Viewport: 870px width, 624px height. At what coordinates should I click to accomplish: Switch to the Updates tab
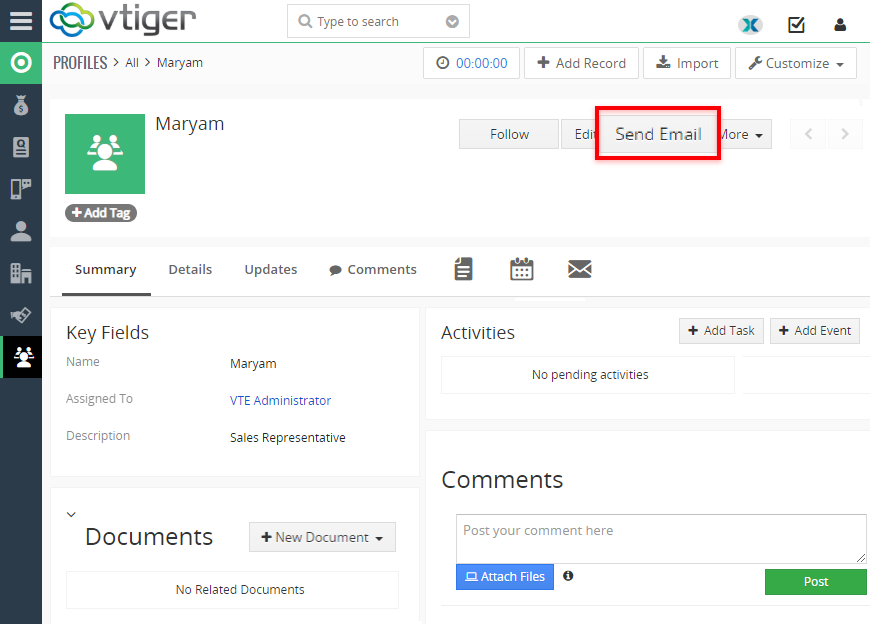pos(271,270)
